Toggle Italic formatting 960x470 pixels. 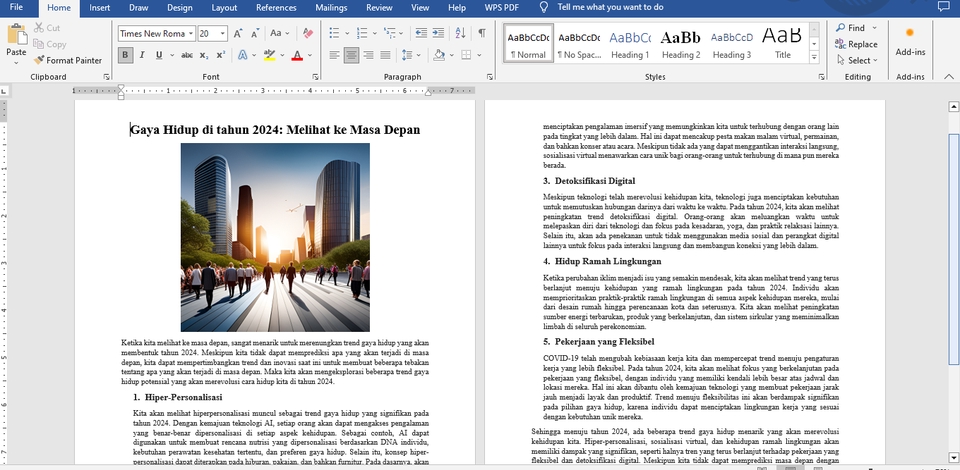click(x=142, y=55)
